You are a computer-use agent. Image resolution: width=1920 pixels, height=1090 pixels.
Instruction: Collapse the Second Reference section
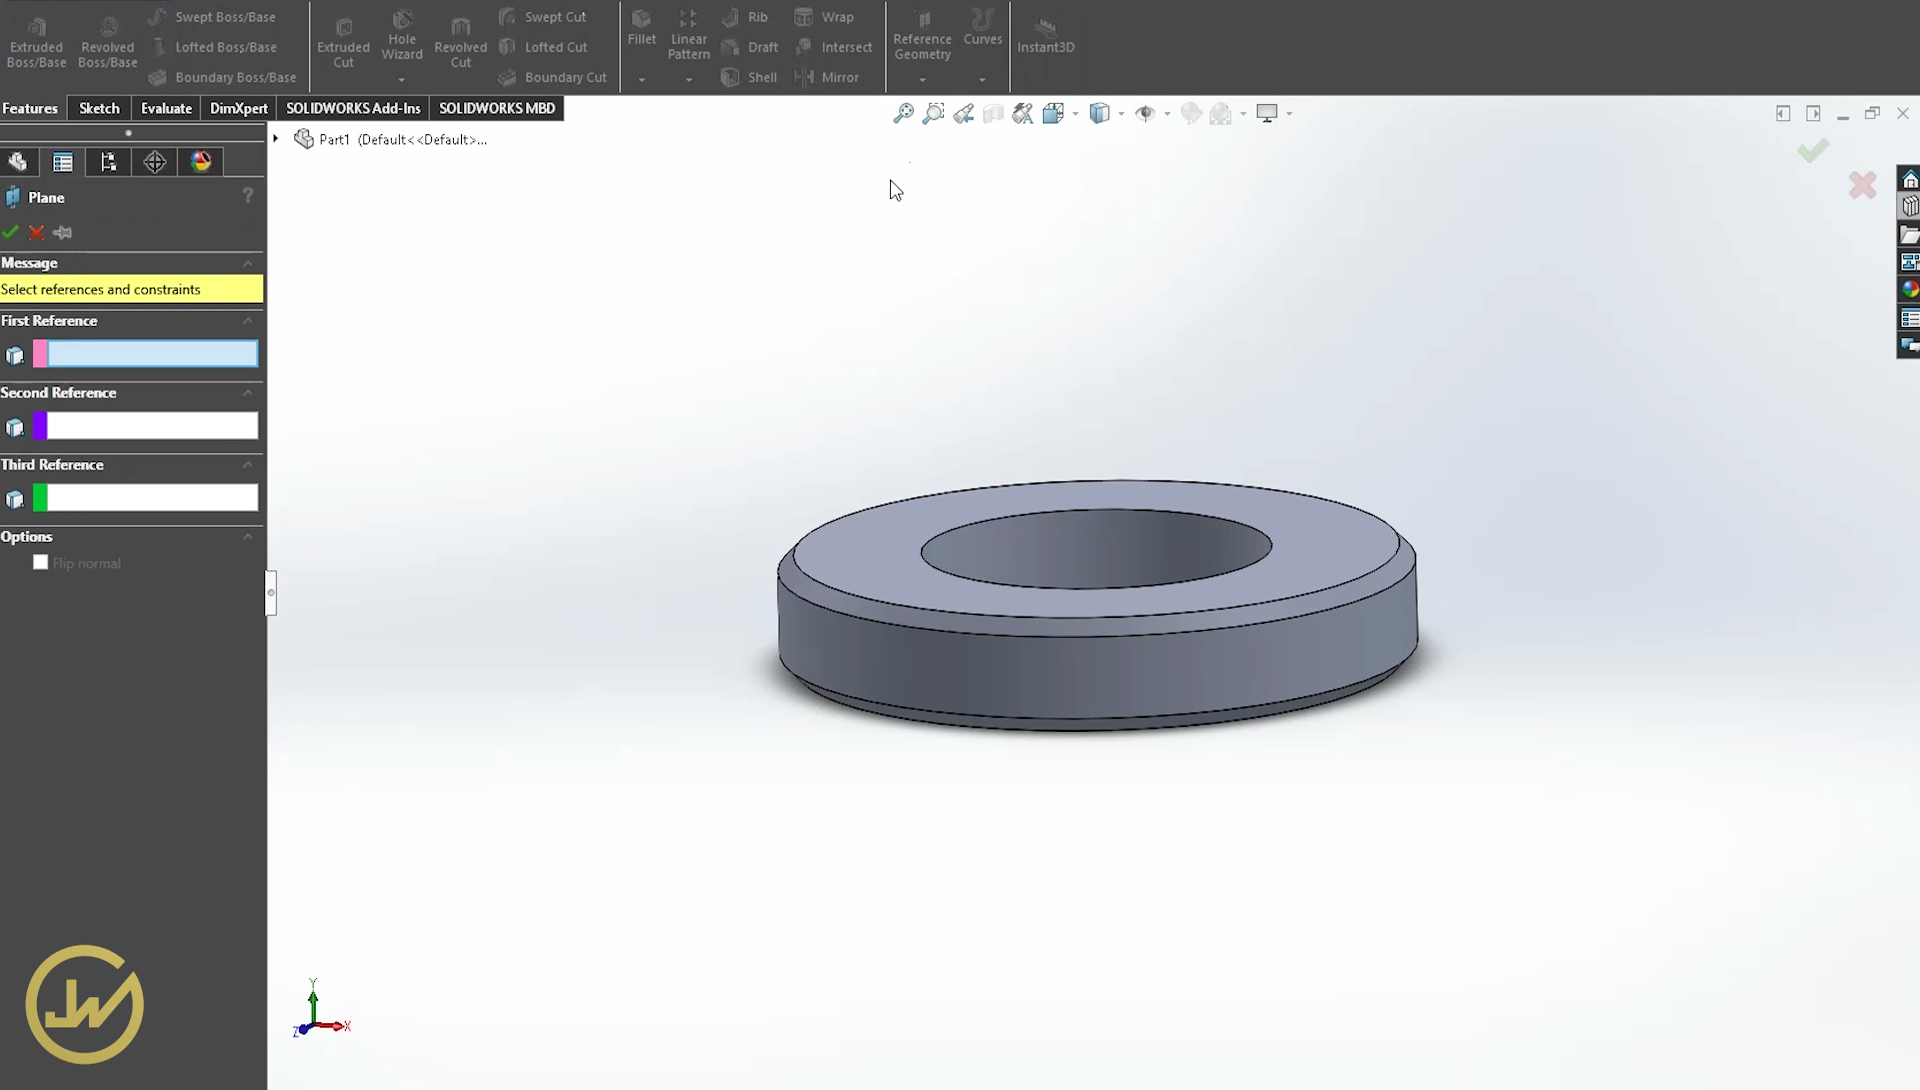click(x=247, y=392)
